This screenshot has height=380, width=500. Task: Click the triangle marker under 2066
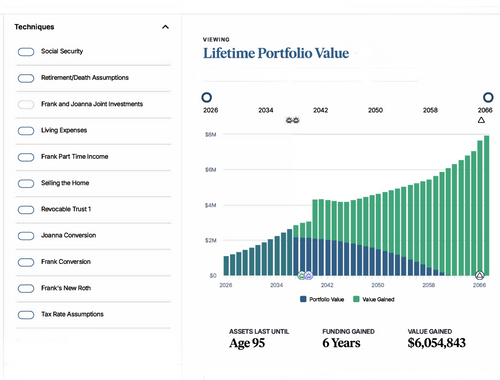coord(481,120)
